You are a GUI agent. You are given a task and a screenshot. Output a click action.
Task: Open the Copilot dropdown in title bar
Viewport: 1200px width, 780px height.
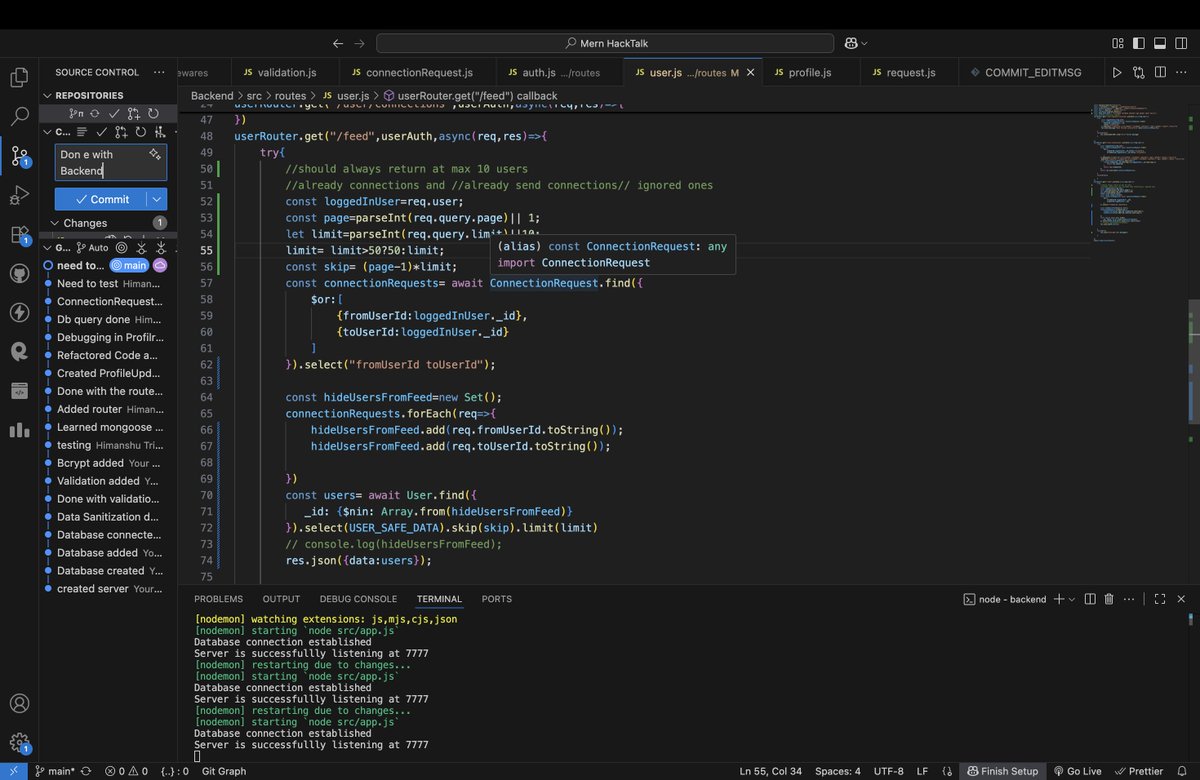point(864,43)
